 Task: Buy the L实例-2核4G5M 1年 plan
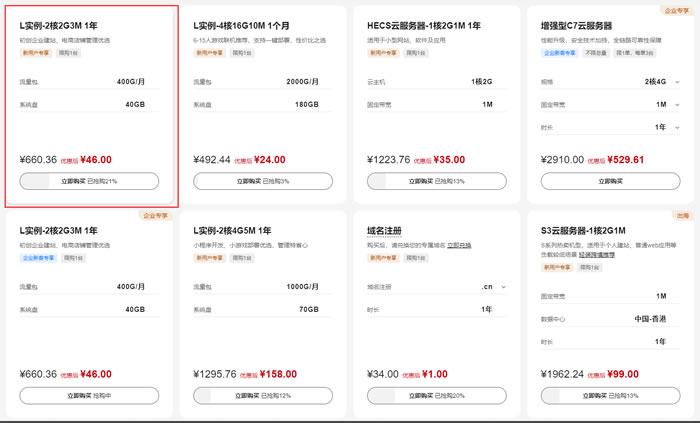262,396
